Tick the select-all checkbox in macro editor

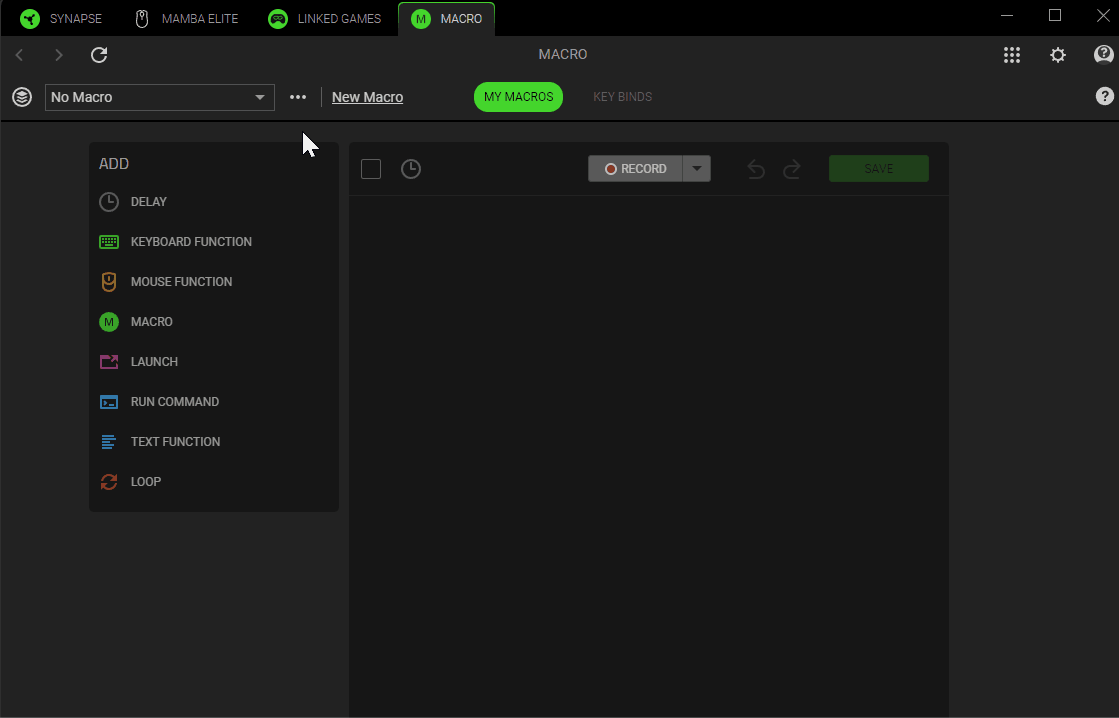tap(371, 169)
